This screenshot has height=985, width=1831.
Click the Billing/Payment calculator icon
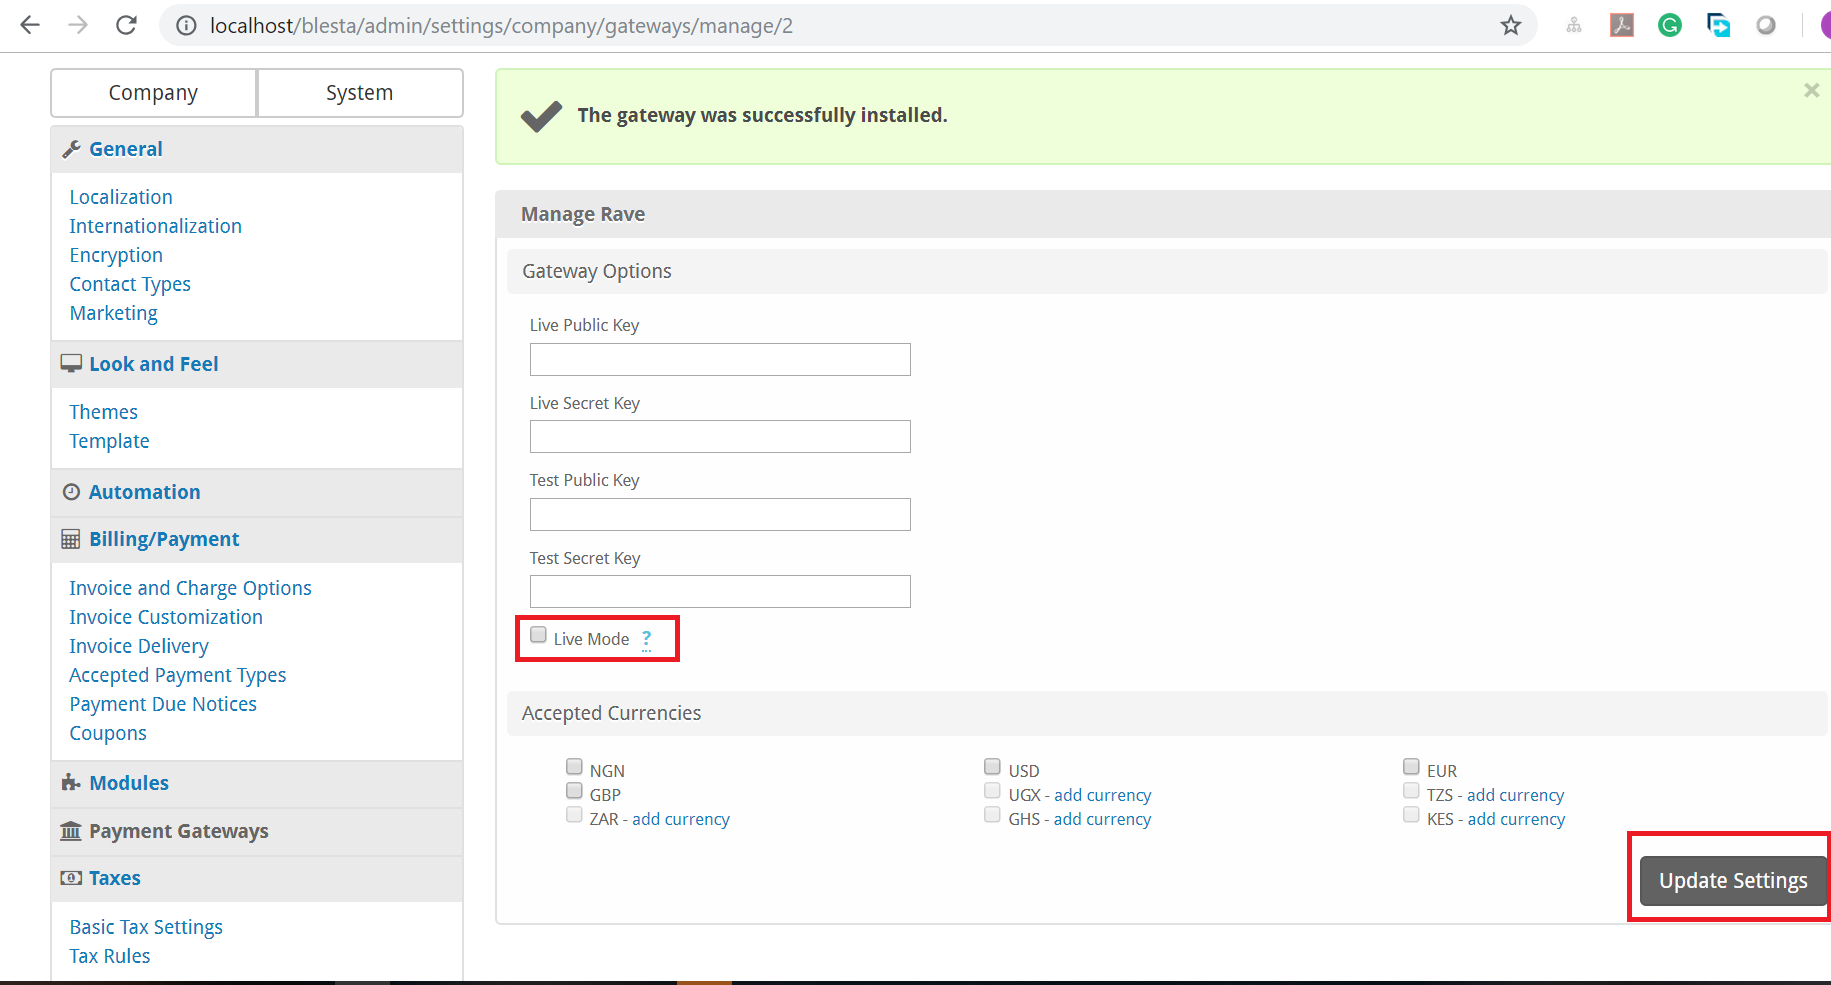pyautogui.click(x=71, y=539)
